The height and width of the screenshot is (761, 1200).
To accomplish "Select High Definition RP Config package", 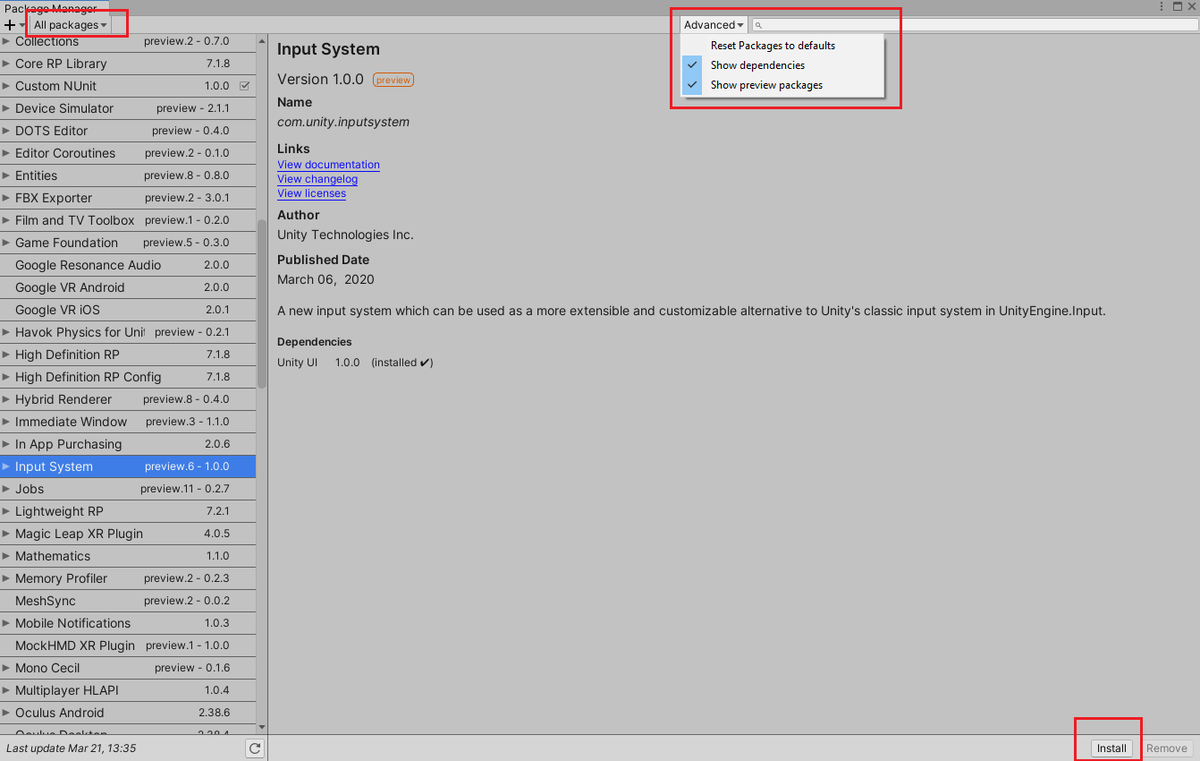I will [x=128, y=377].
